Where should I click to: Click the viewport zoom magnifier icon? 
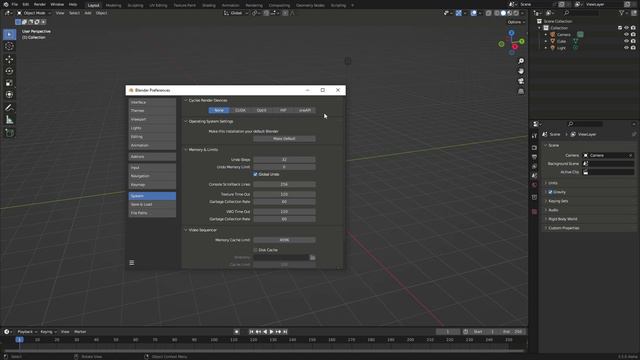[521, 61]
